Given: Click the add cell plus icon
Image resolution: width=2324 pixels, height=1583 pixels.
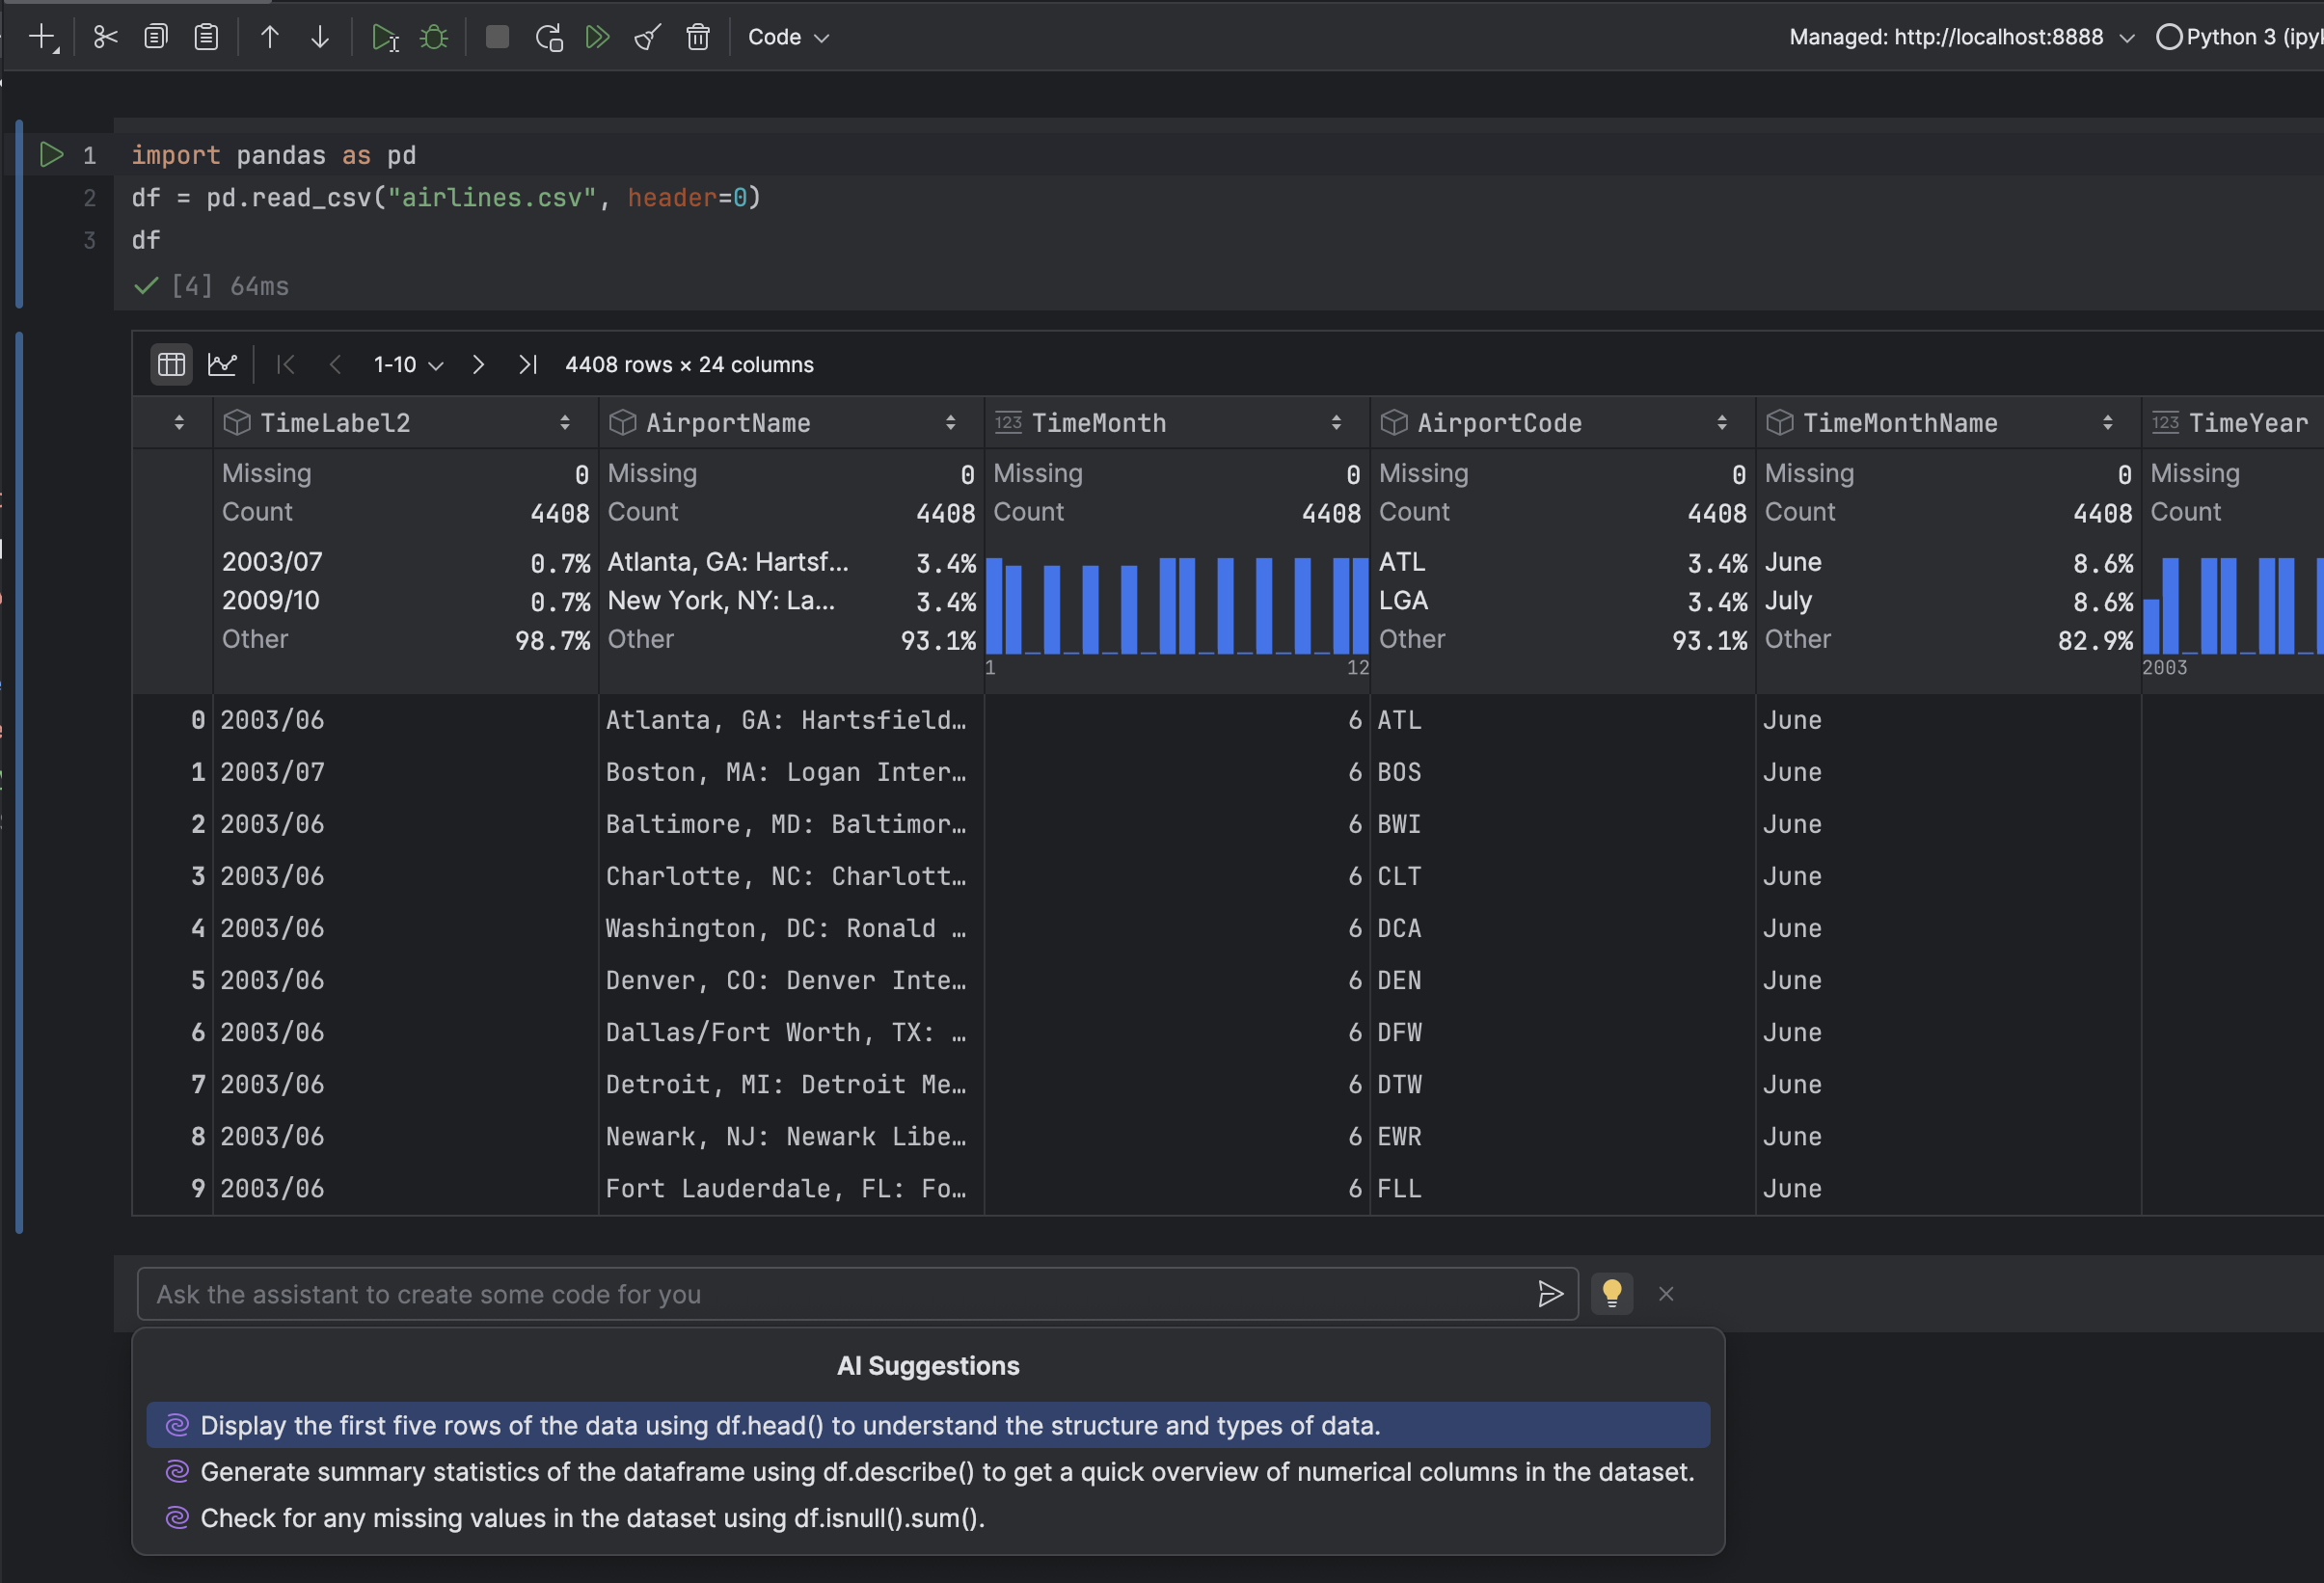Looking at the screenshot, I should pos(43,37).
